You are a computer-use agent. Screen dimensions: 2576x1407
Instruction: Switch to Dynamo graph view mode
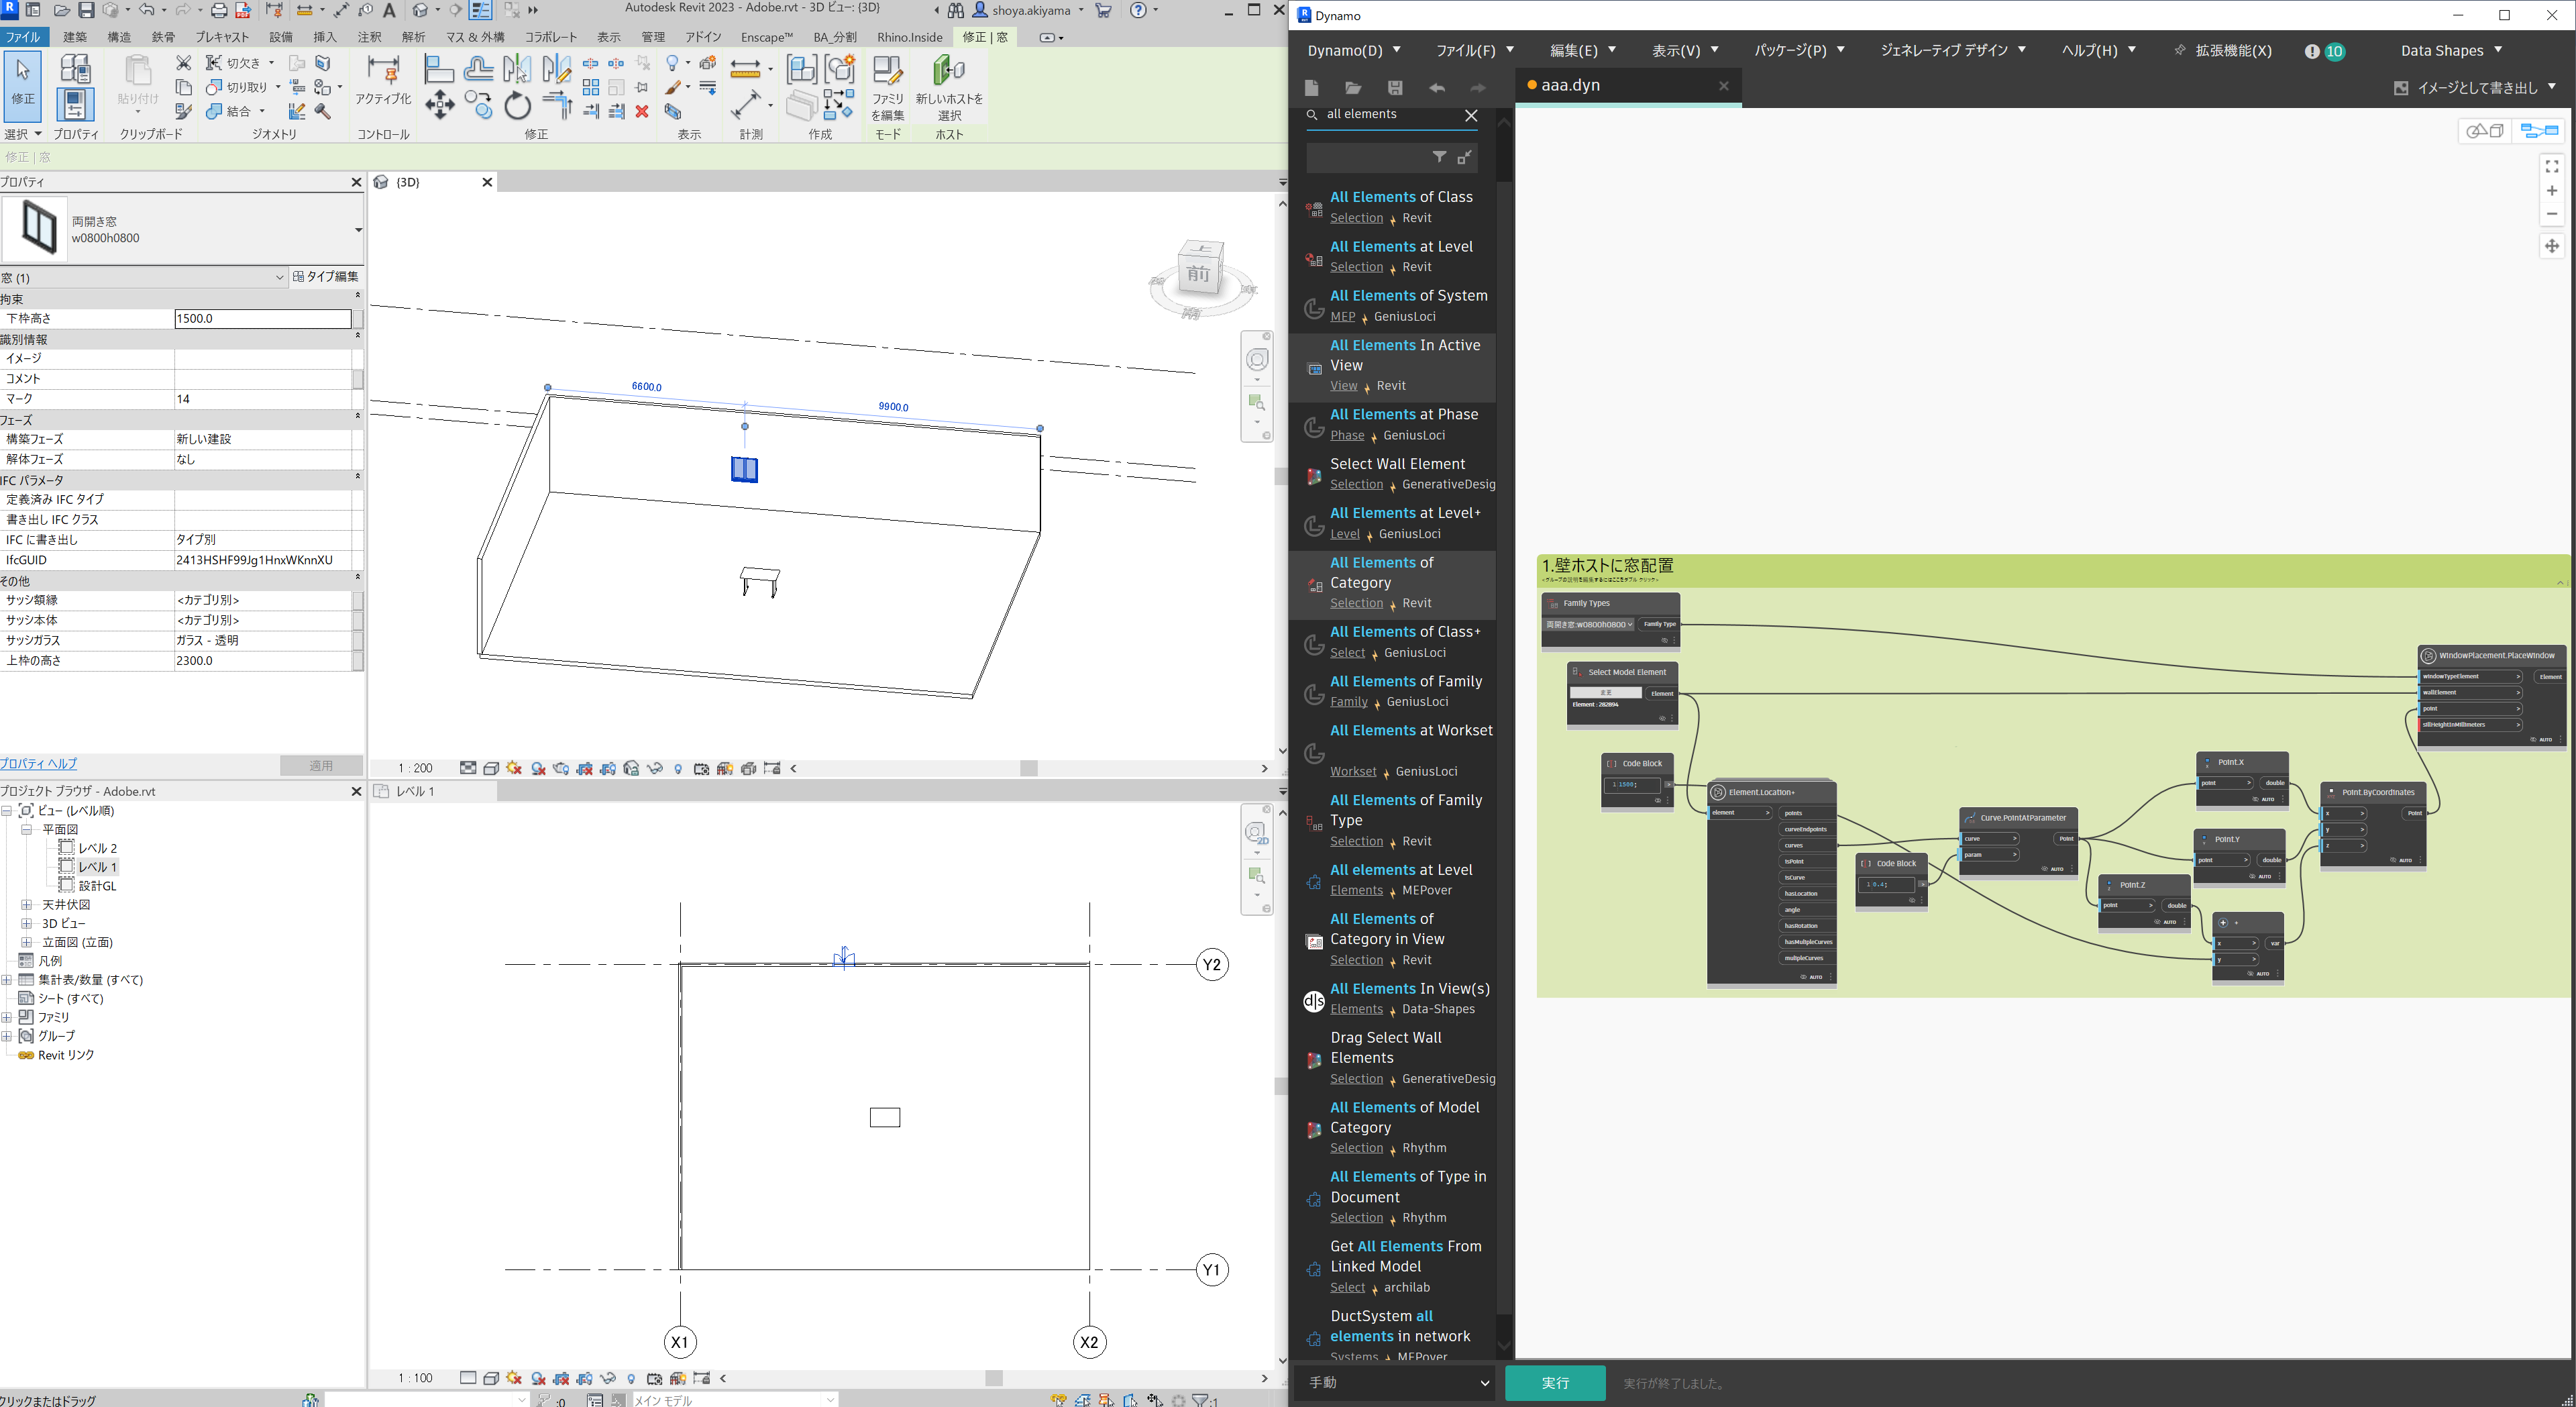click(2538, 131)
